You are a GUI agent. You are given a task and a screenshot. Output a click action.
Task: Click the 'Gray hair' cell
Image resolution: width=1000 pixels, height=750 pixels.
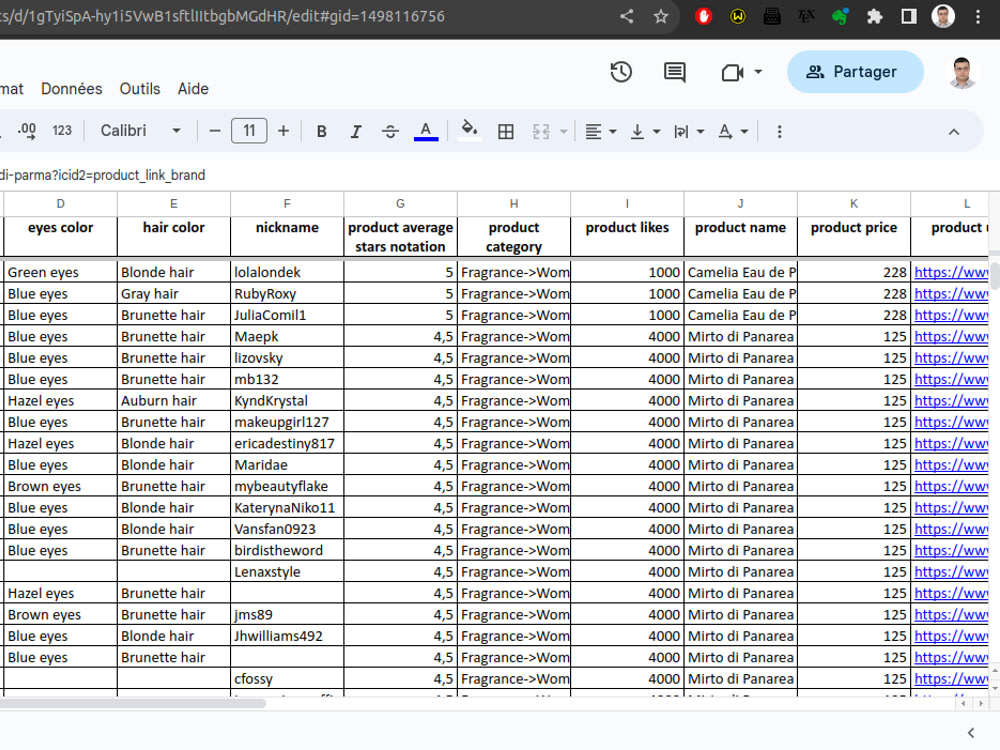[173, 294]
